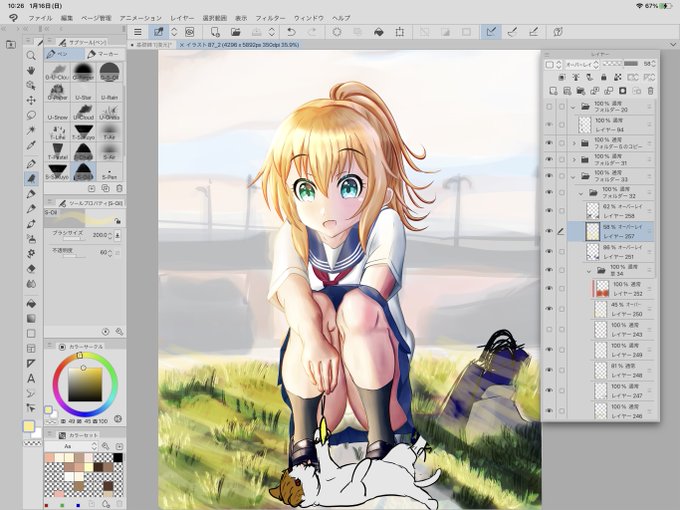
Task: Select the S-Pen brush sub tool
Action: click(x=109, y=172)
